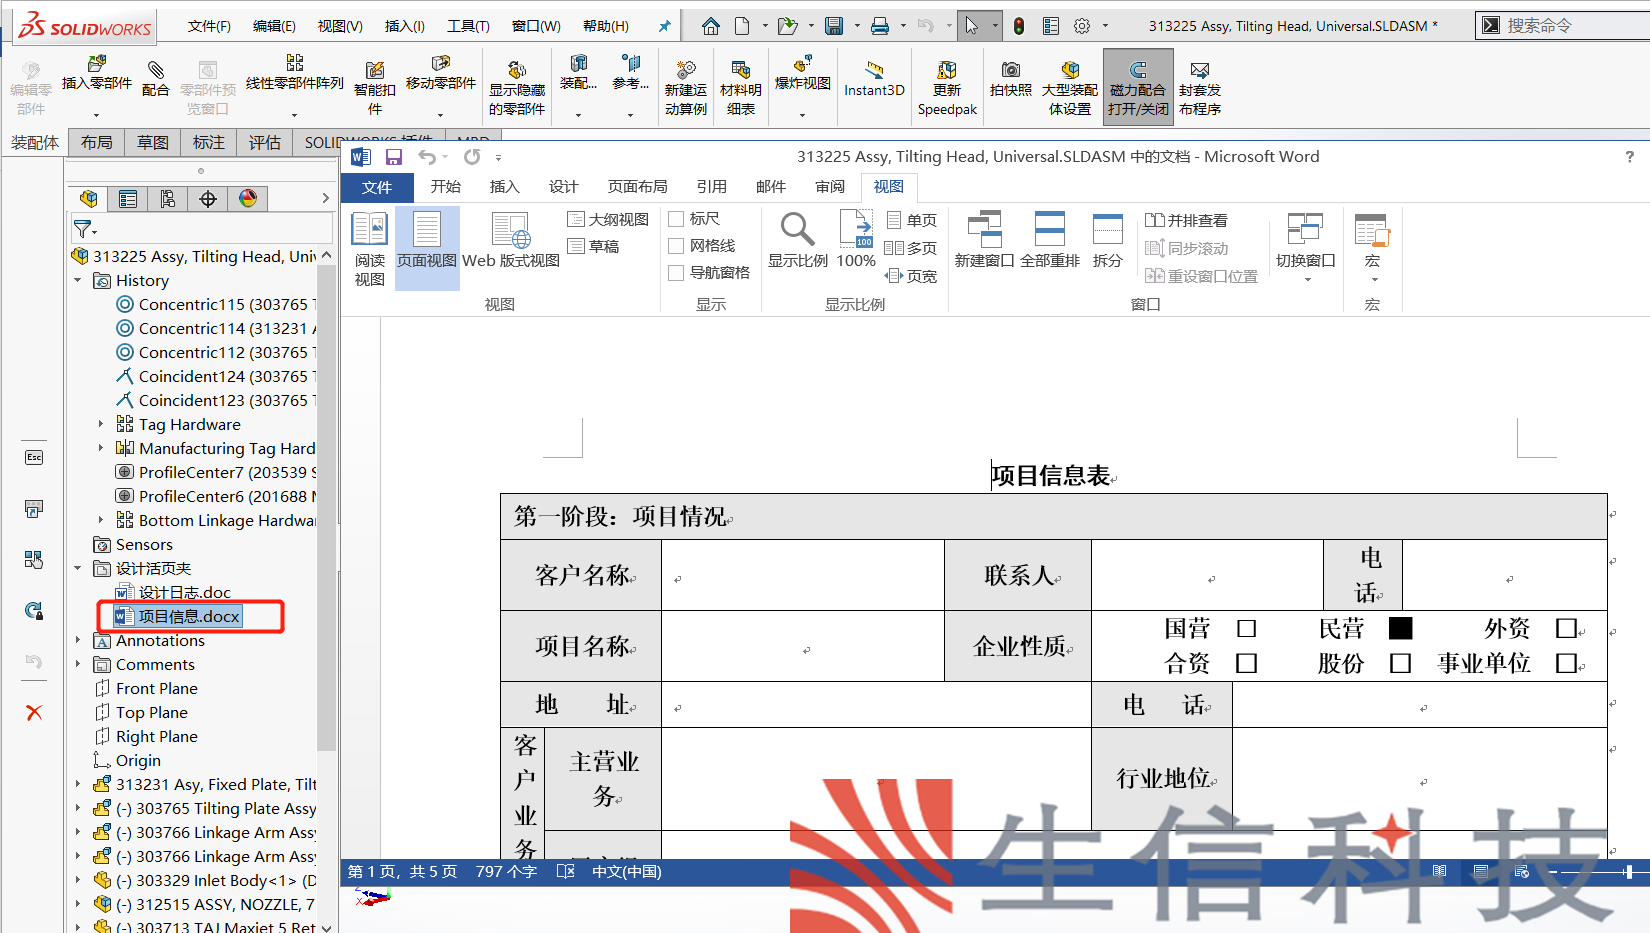
Task: Open Word's 文件 tab
Action: [x=377, y=187]
